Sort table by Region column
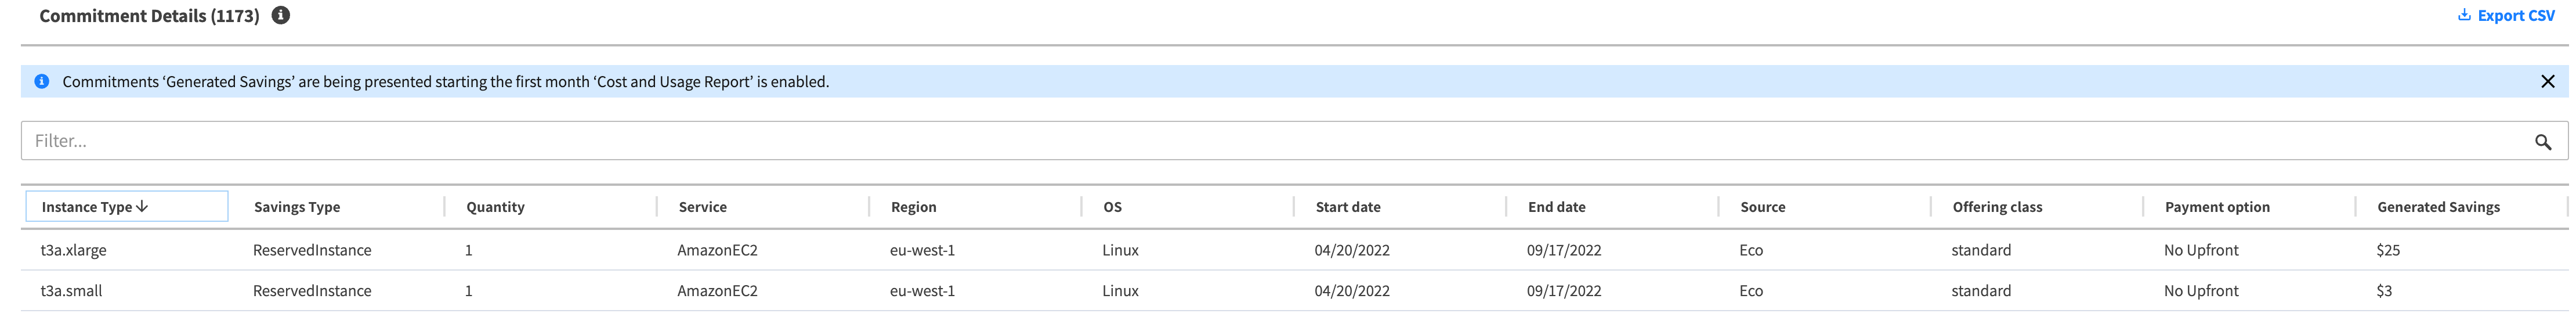2576x324 pixels. point(913,207)
